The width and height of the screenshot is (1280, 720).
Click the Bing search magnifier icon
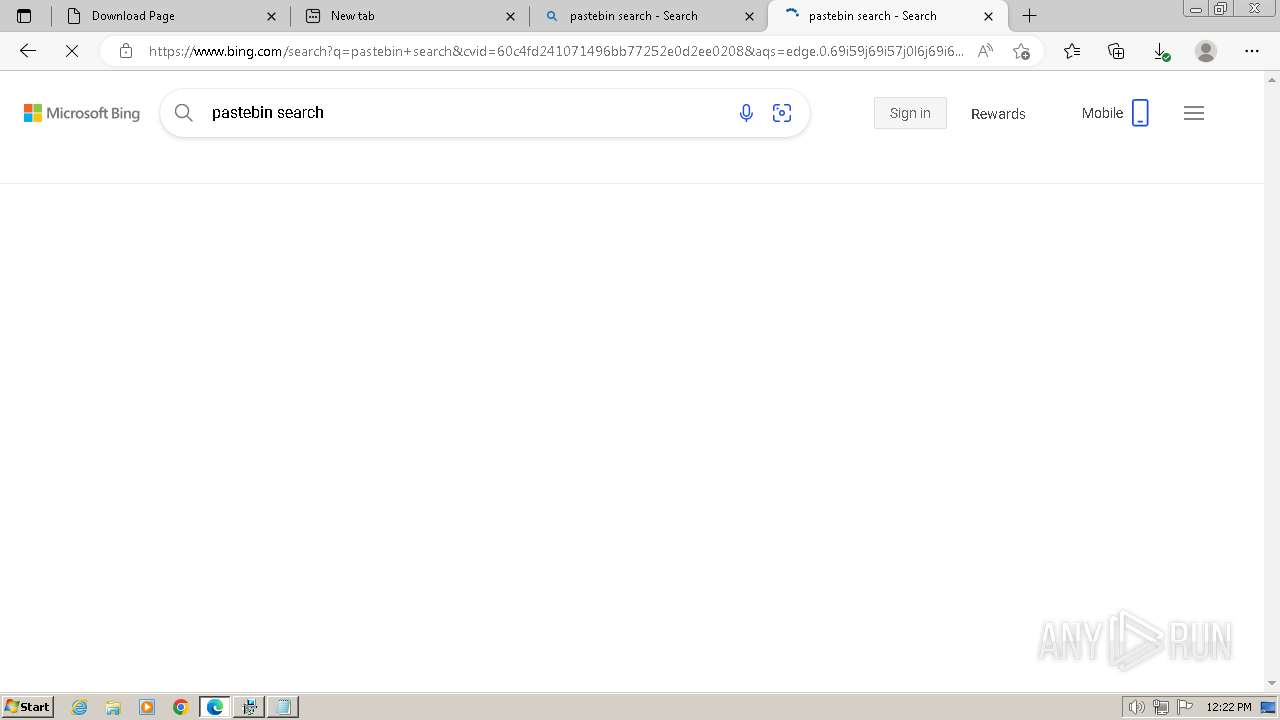coord(184,113)
